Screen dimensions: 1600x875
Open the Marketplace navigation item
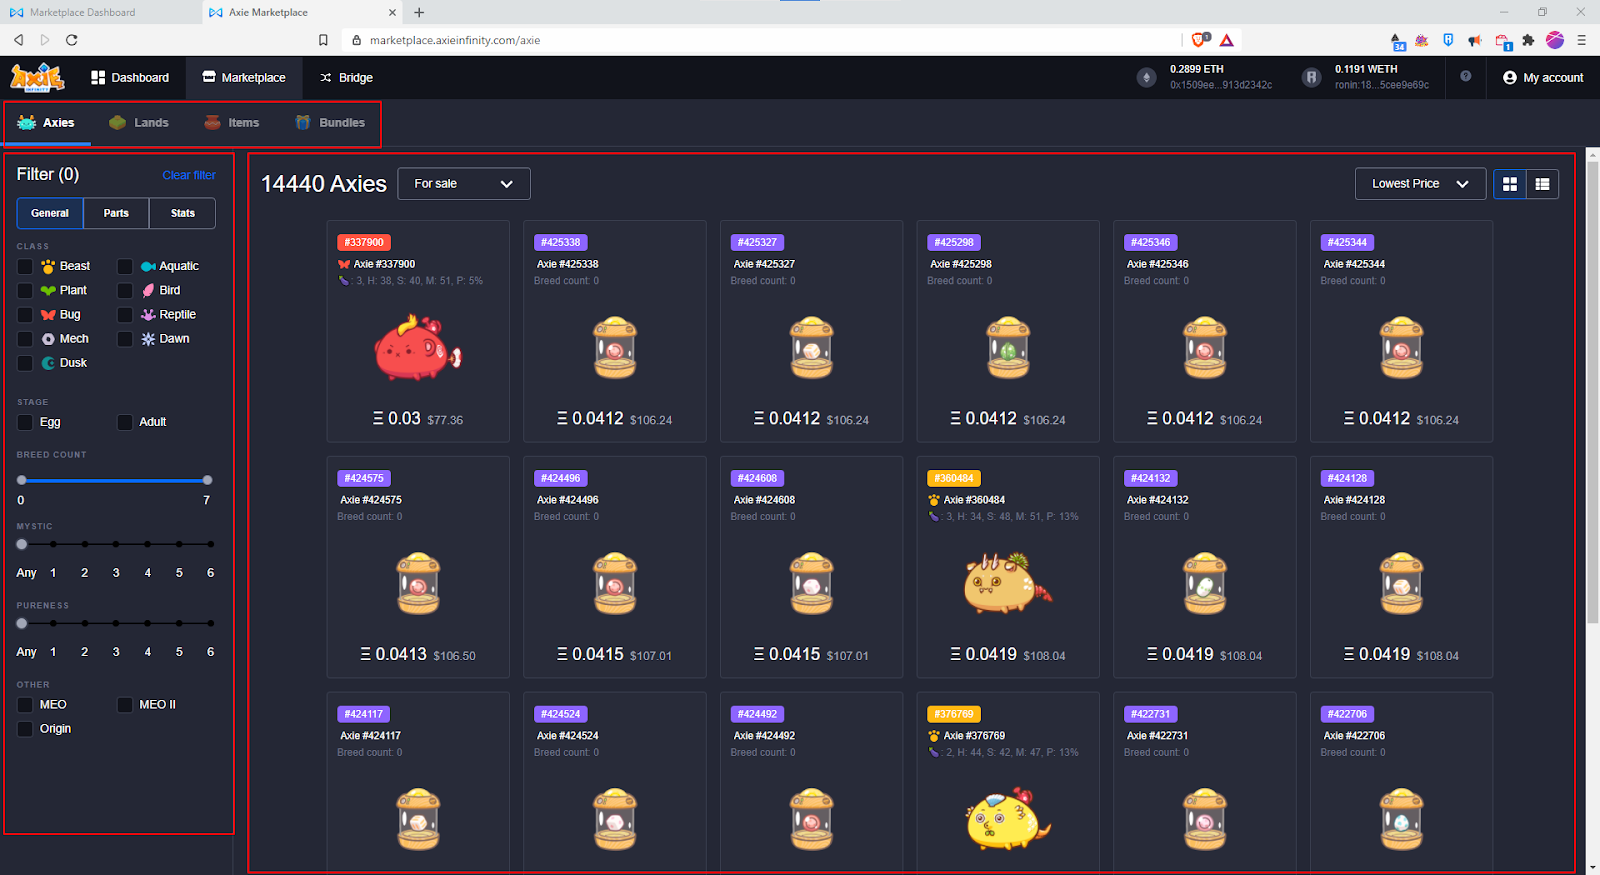pos(244,77)
